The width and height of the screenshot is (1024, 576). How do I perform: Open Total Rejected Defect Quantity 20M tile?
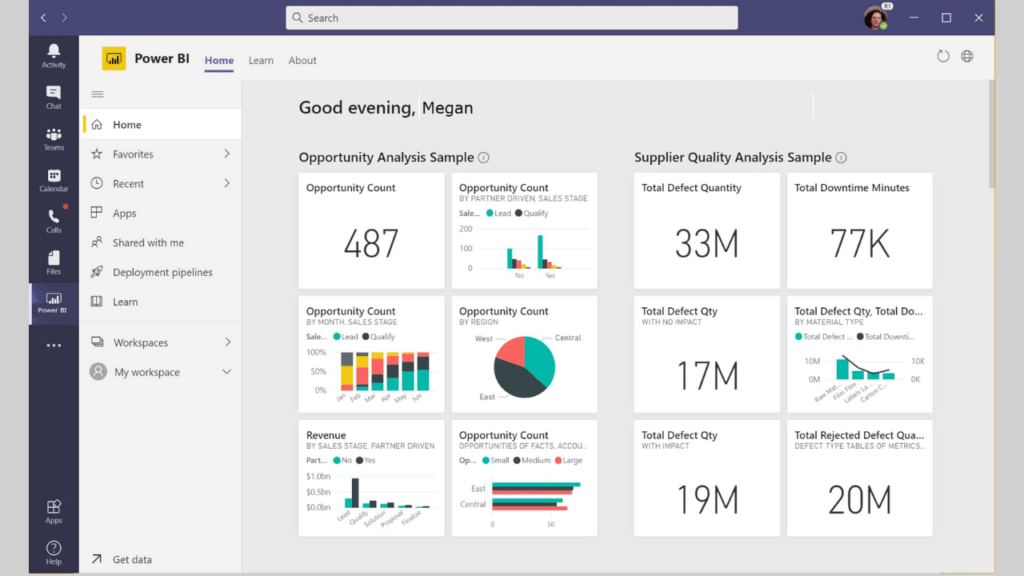point(859,478)
